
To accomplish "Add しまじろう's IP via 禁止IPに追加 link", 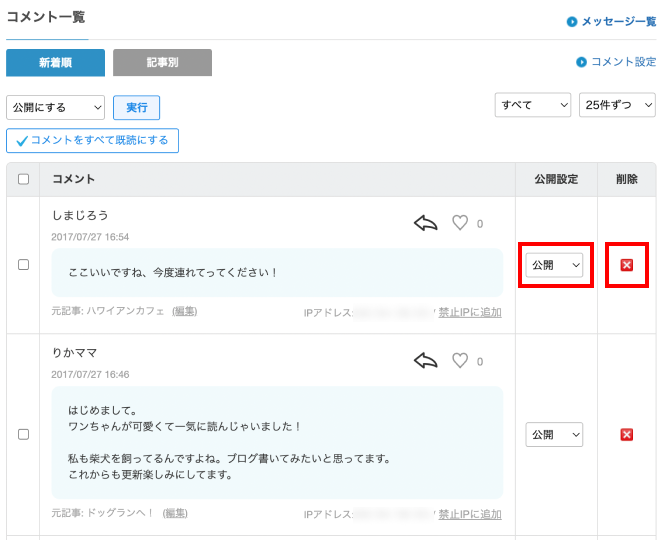I will coord(470,313).
